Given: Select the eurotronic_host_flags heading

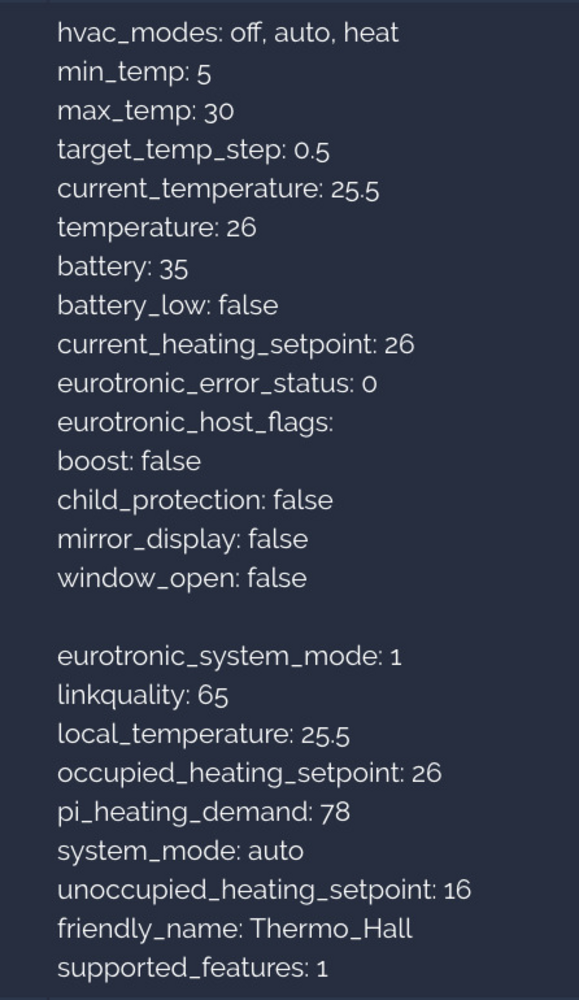Looking at the screenshot, I should (195, 422).
